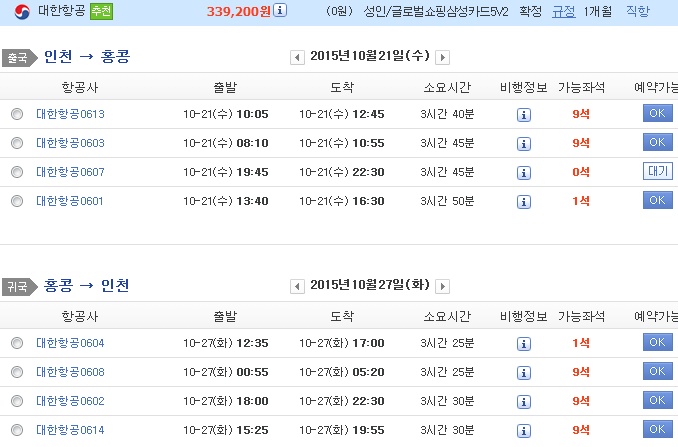Open 대한항공0602 flight link

click(70, 401)
